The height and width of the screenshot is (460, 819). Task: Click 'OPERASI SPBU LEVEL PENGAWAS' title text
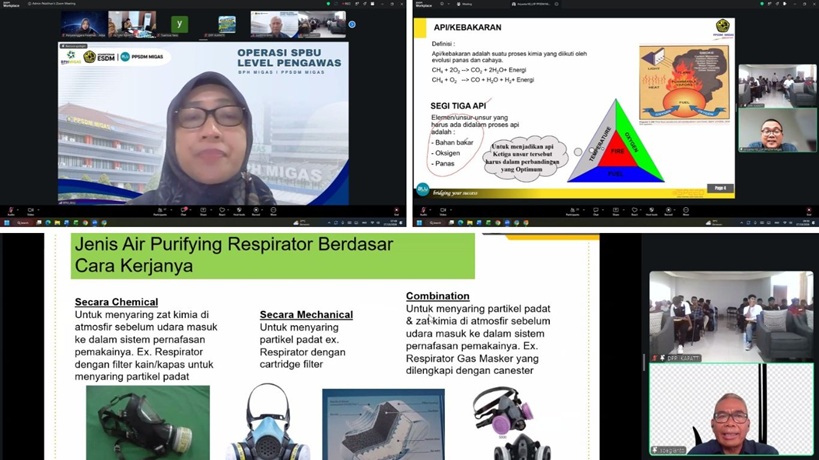tap(289, 57)
